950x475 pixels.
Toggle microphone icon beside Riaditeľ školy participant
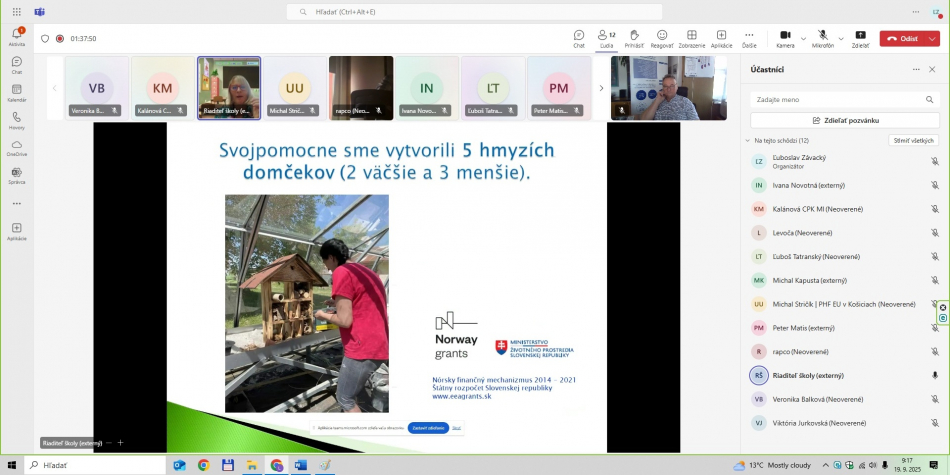click(935, 375)
